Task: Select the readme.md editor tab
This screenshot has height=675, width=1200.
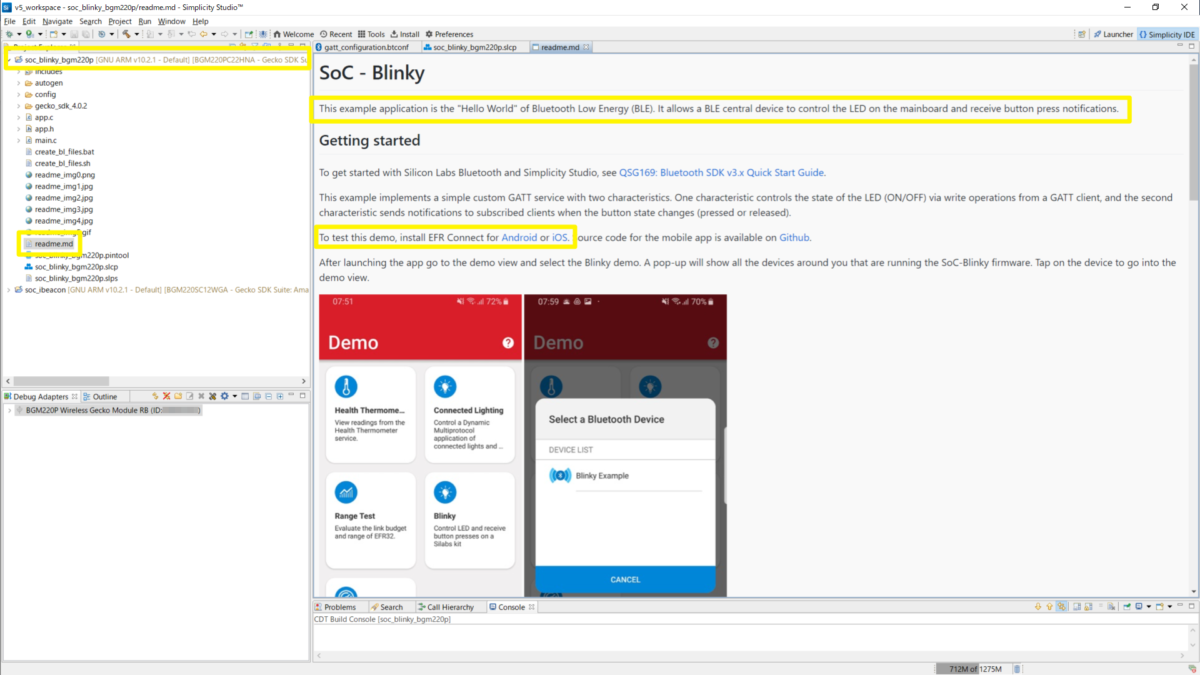Action: (560, 47)
